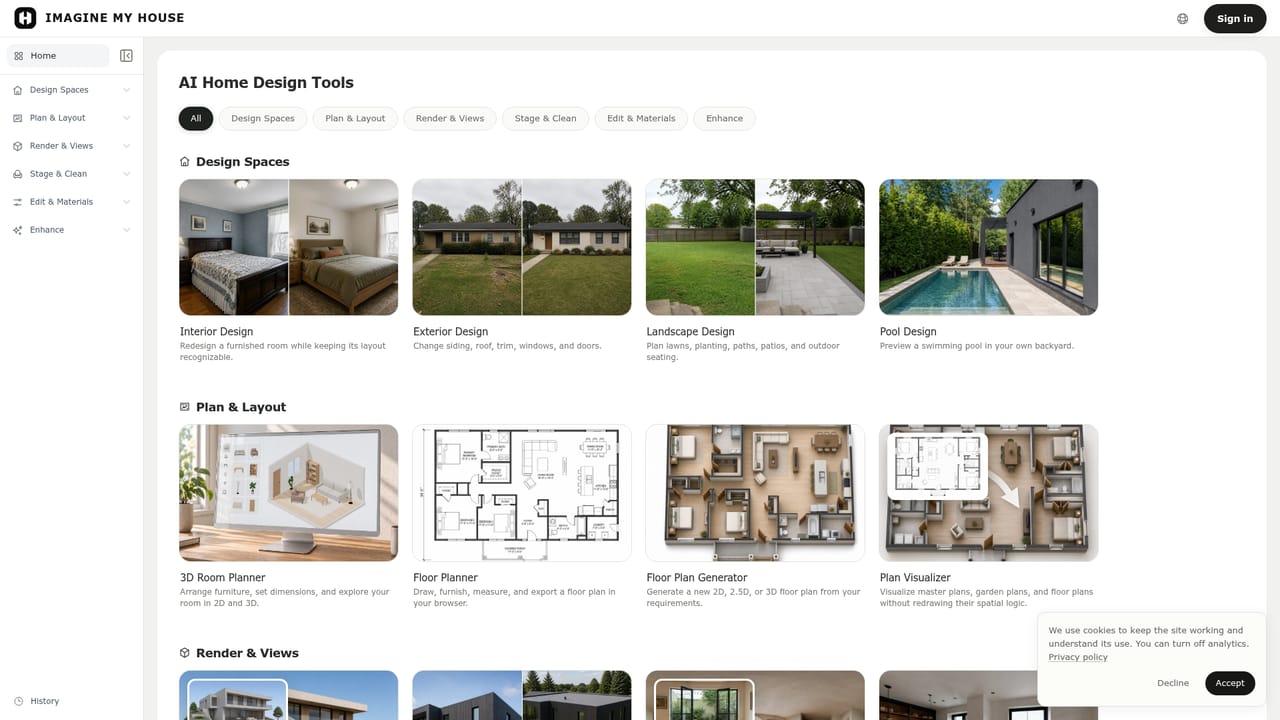Open the language globe icon
Viewport: 1280px width, 720px height.
pyautogui.click(x=1183, y=18)
